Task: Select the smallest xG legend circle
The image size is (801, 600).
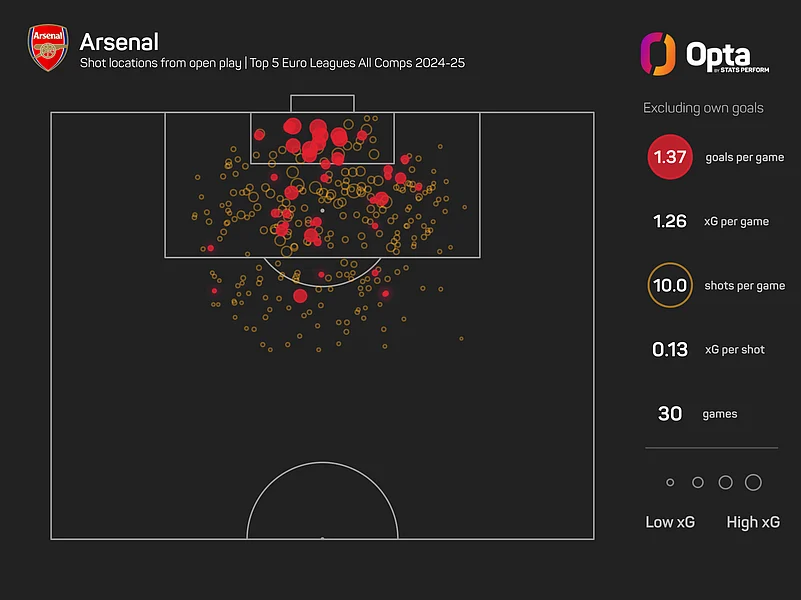Action: [x=670, y=482]
